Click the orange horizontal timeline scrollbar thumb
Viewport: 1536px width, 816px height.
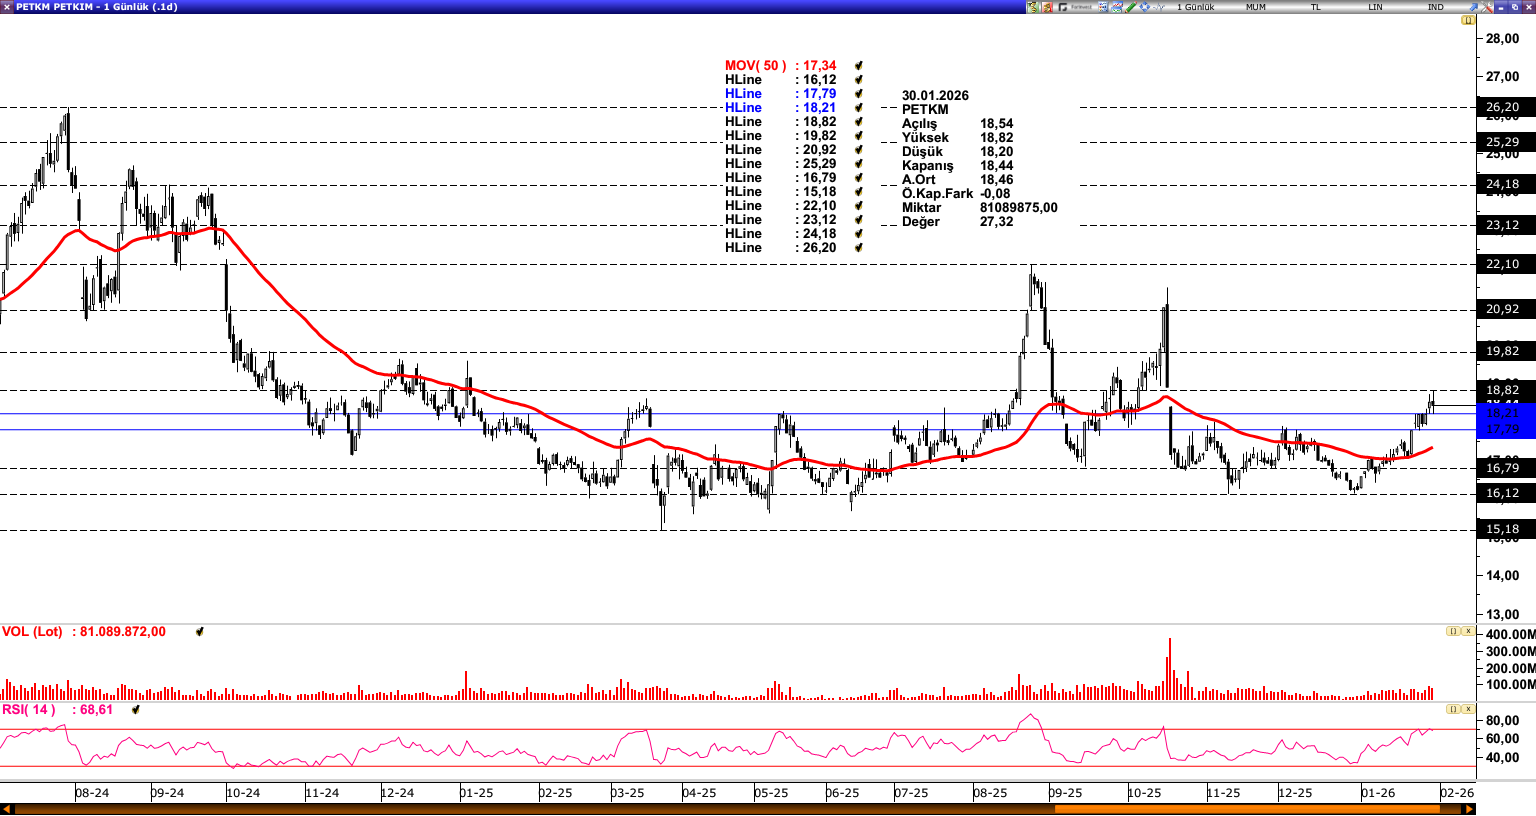pos(1260,809)
